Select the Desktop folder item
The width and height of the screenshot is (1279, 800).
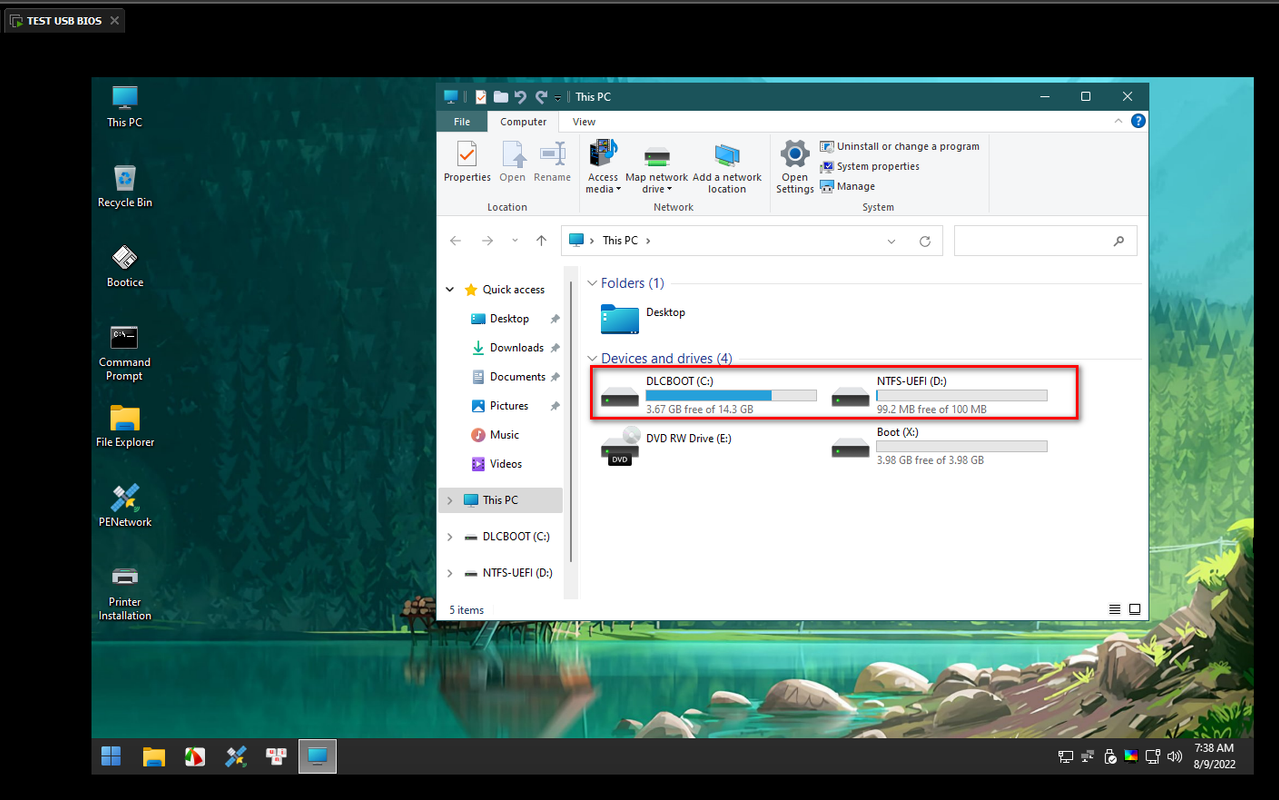tap(643, 319)
